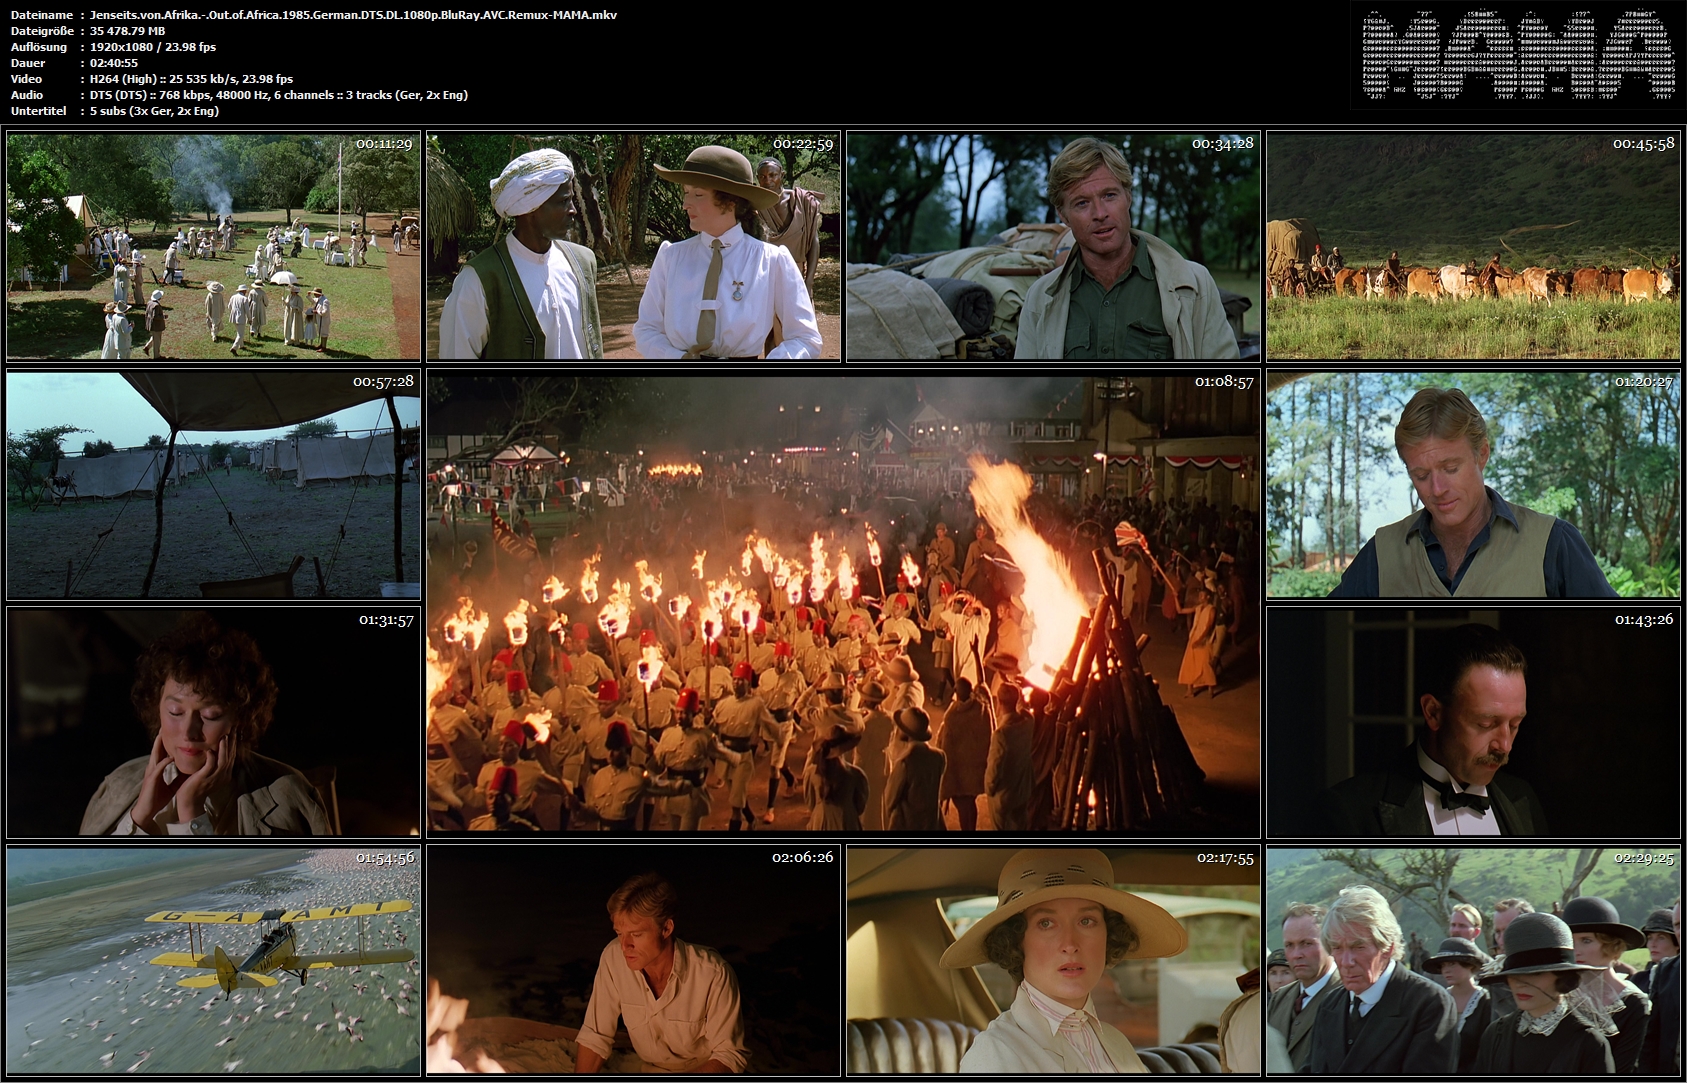1687x1083 pixels.
Task: Click the duration value 02:40:55
Action: pyautogui.click(x=114, y=63)
